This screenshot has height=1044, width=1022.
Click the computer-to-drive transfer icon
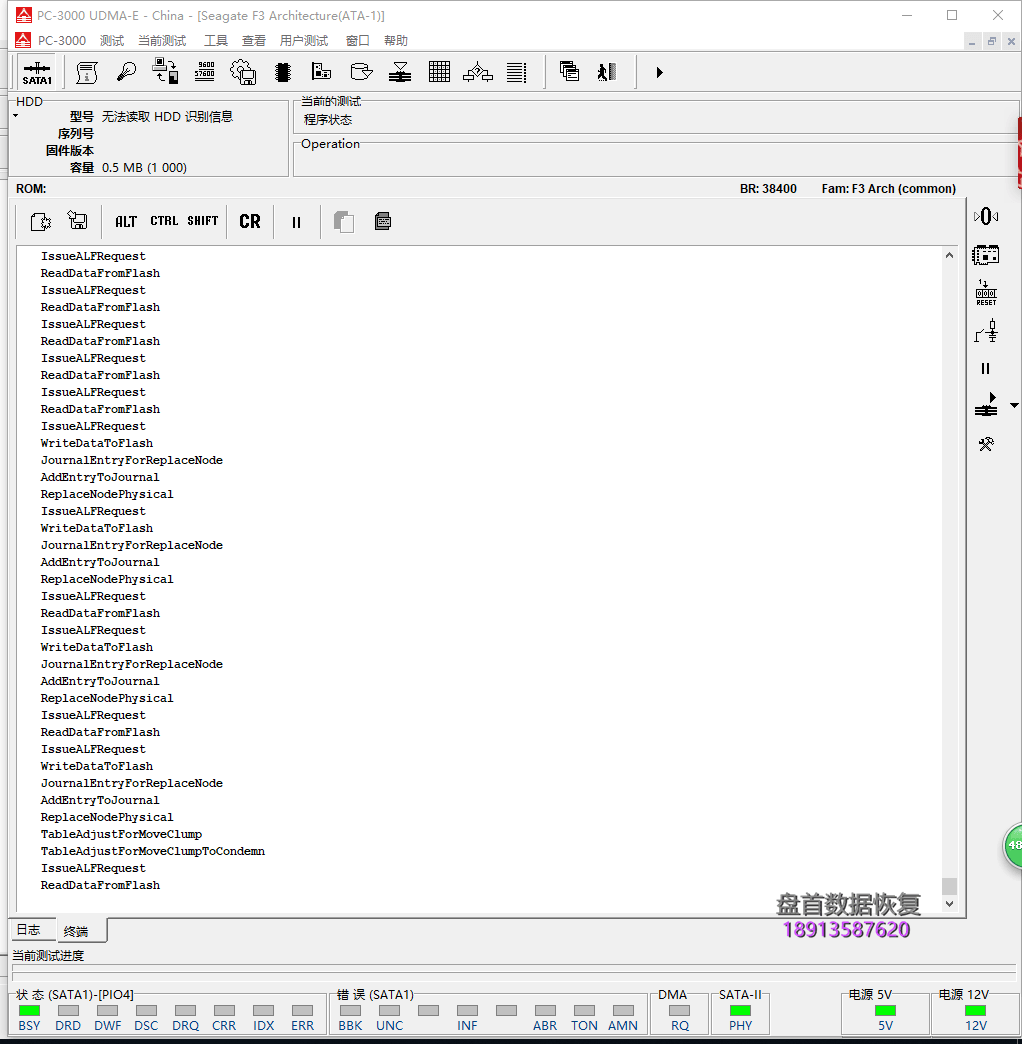[165, 71]
